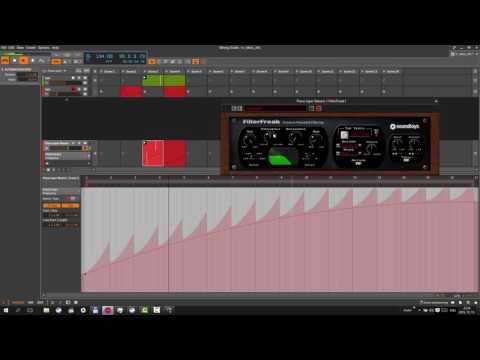This screenshot has width=480, height=360.
Task: Select automation point at start of curve
Action: tap(84, 274)
